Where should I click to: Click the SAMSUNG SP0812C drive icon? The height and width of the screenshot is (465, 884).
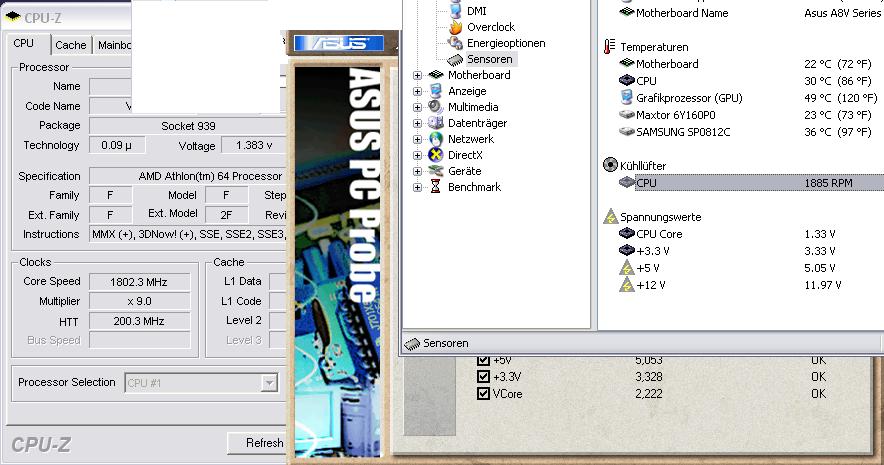click(x=627, y=131)
